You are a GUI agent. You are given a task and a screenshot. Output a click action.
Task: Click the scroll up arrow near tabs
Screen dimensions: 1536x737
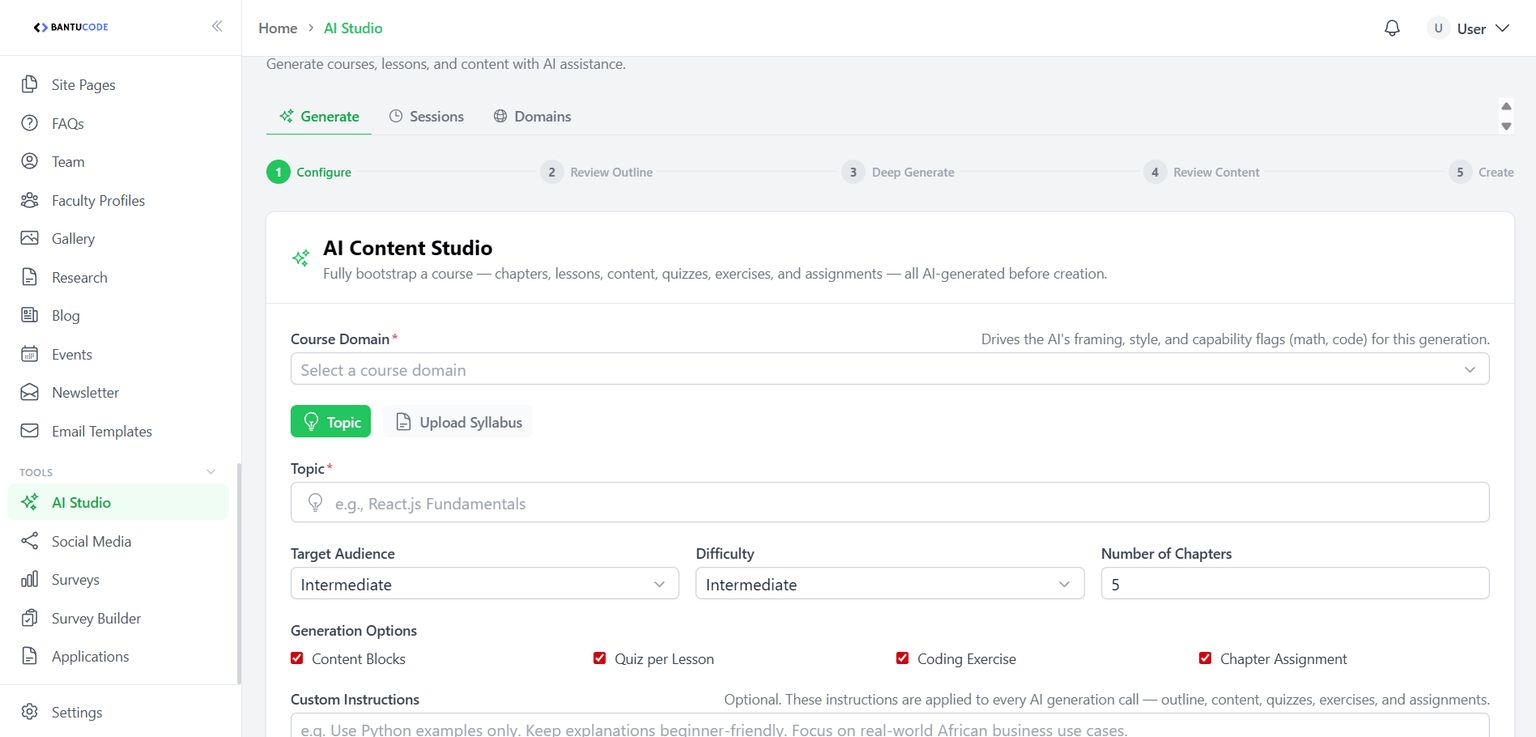point(1506,106)
